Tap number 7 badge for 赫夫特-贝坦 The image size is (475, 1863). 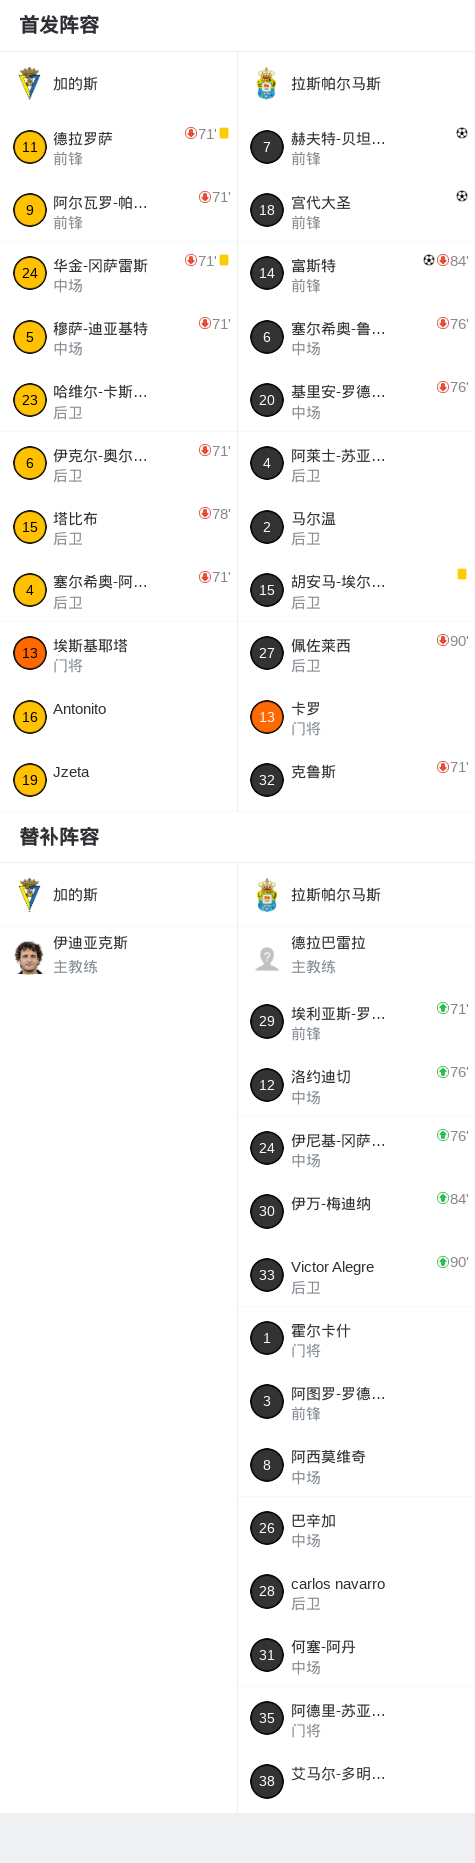(267, 147)
